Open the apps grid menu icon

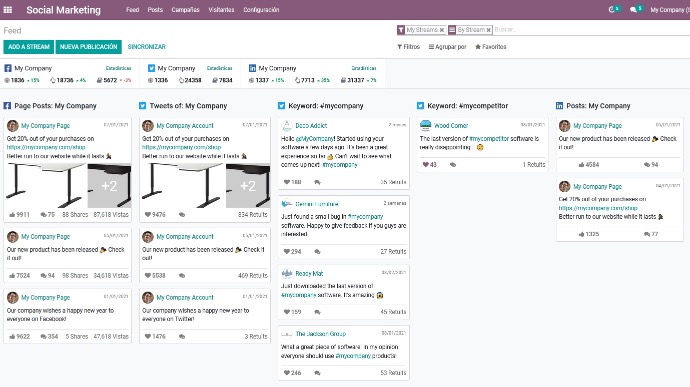[x=8, y=10]
